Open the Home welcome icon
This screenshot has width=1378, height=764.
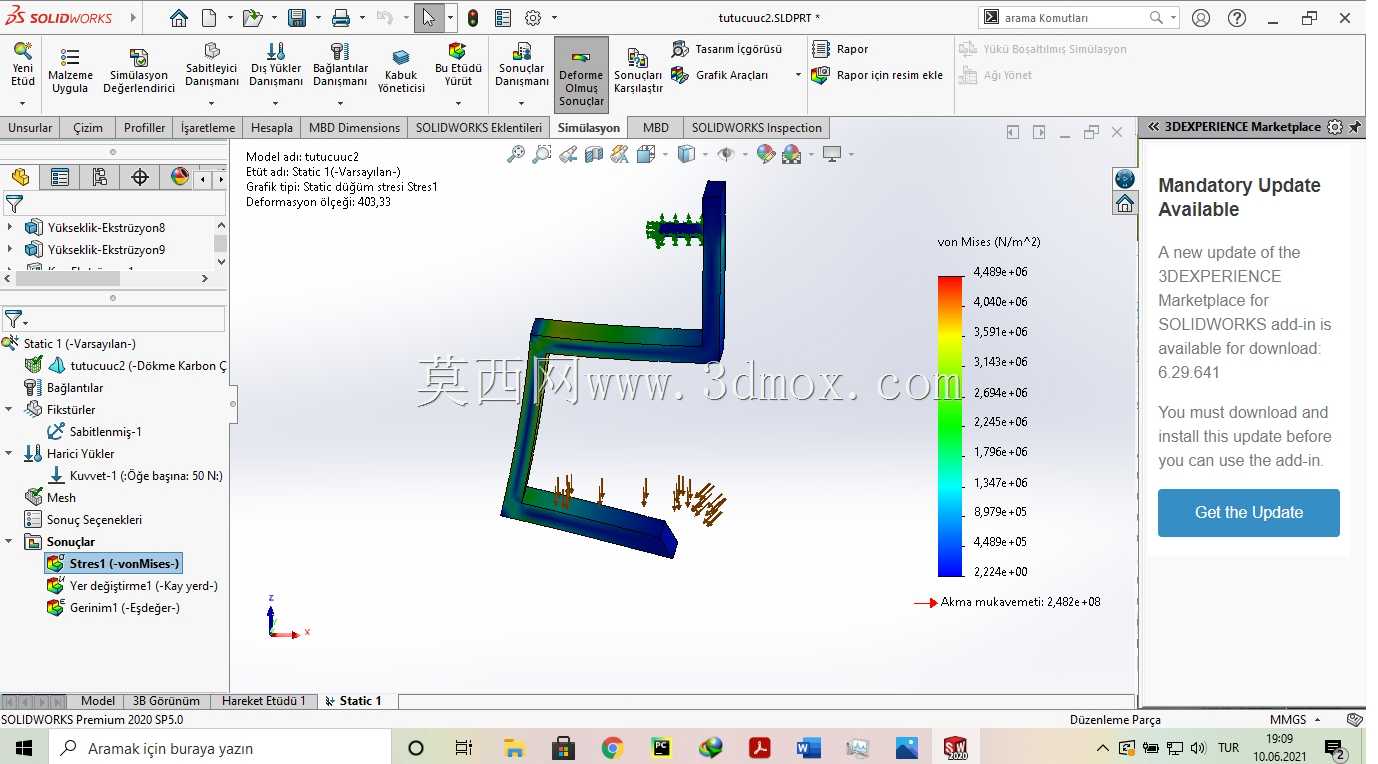point(178,18)
